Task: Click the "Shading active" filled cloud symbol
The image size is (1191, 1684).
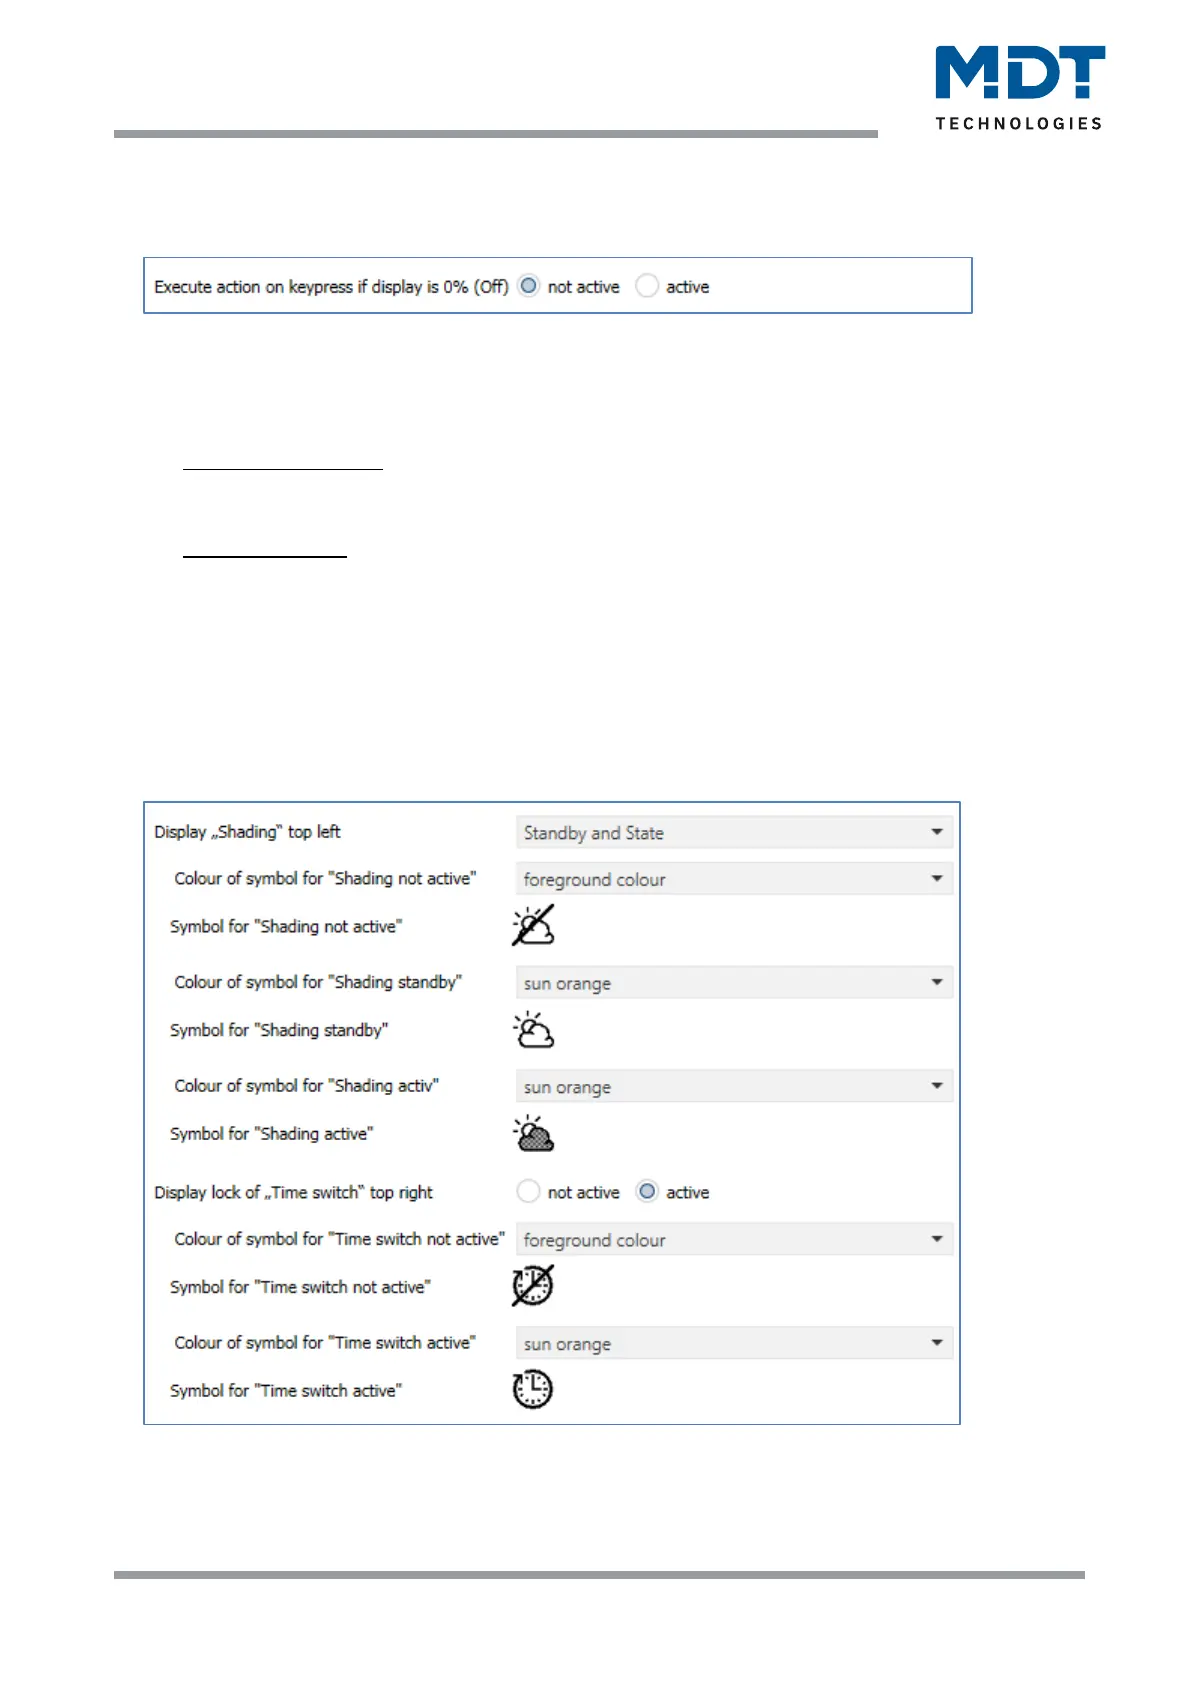Action: pyautogui.click(x=533, y=1134)
